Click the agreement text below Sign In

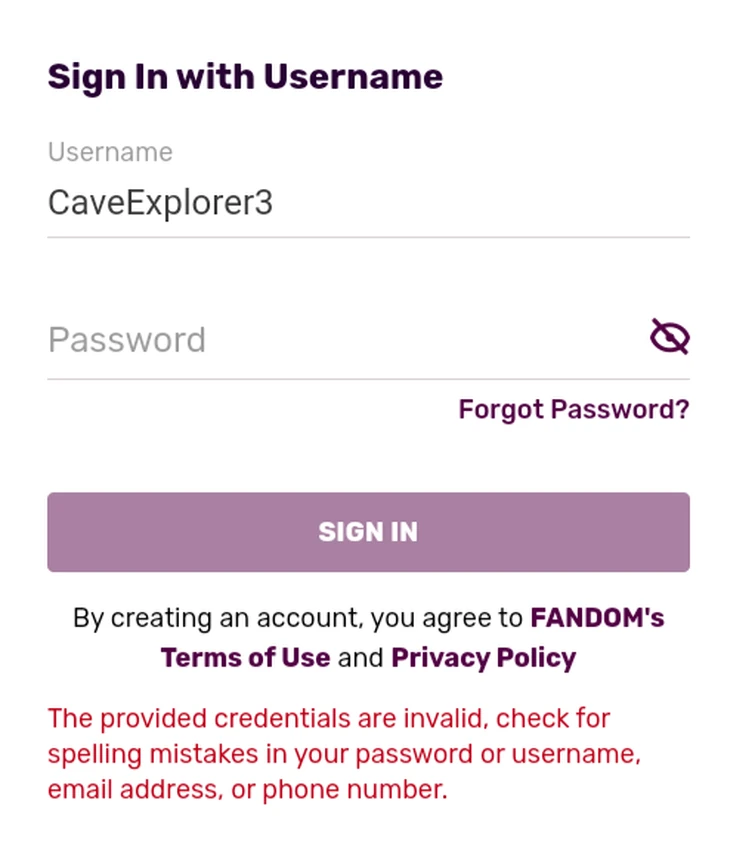368,637
